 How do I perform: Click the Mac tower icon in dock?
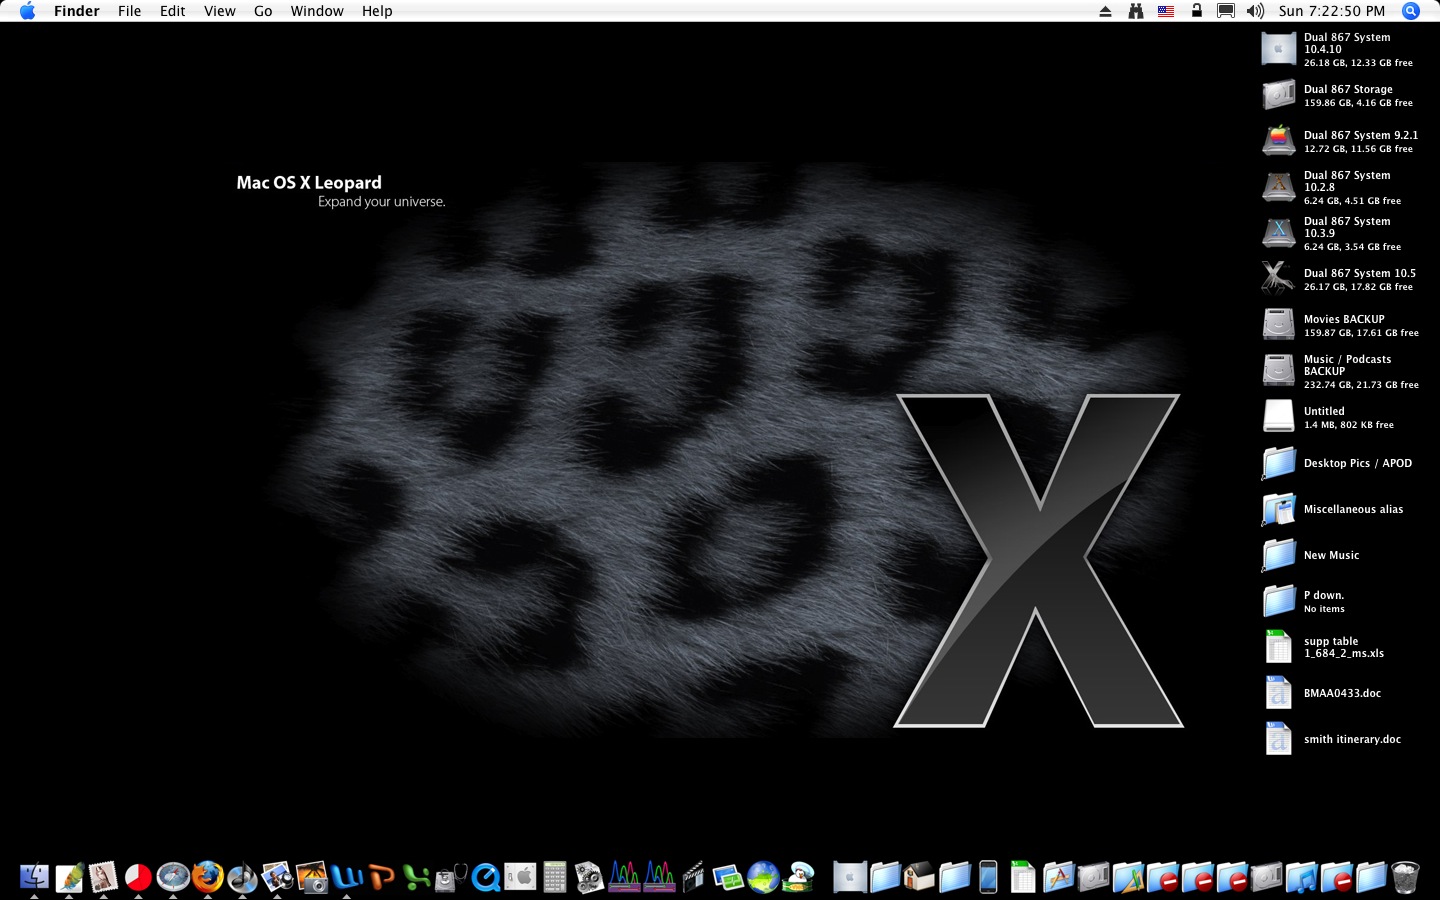(x=850, y=877)
